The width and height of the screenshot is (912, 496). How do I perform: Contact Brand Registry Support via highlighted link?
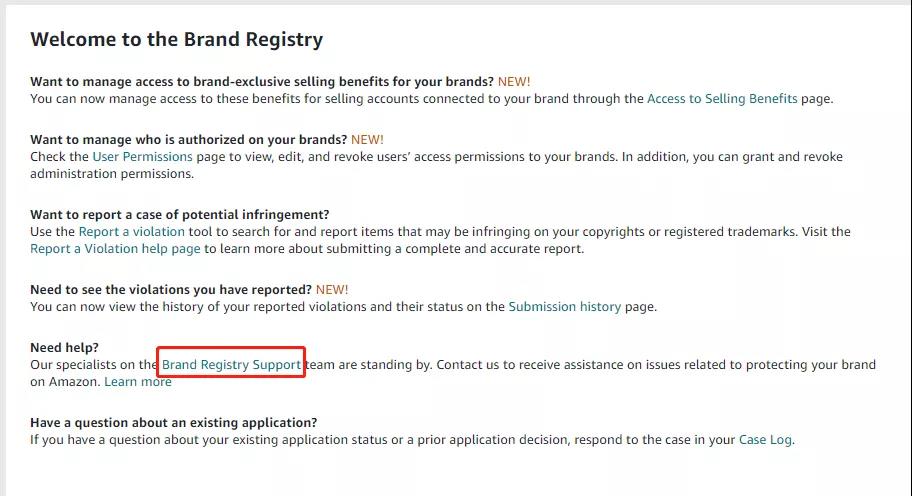[231, 365]
